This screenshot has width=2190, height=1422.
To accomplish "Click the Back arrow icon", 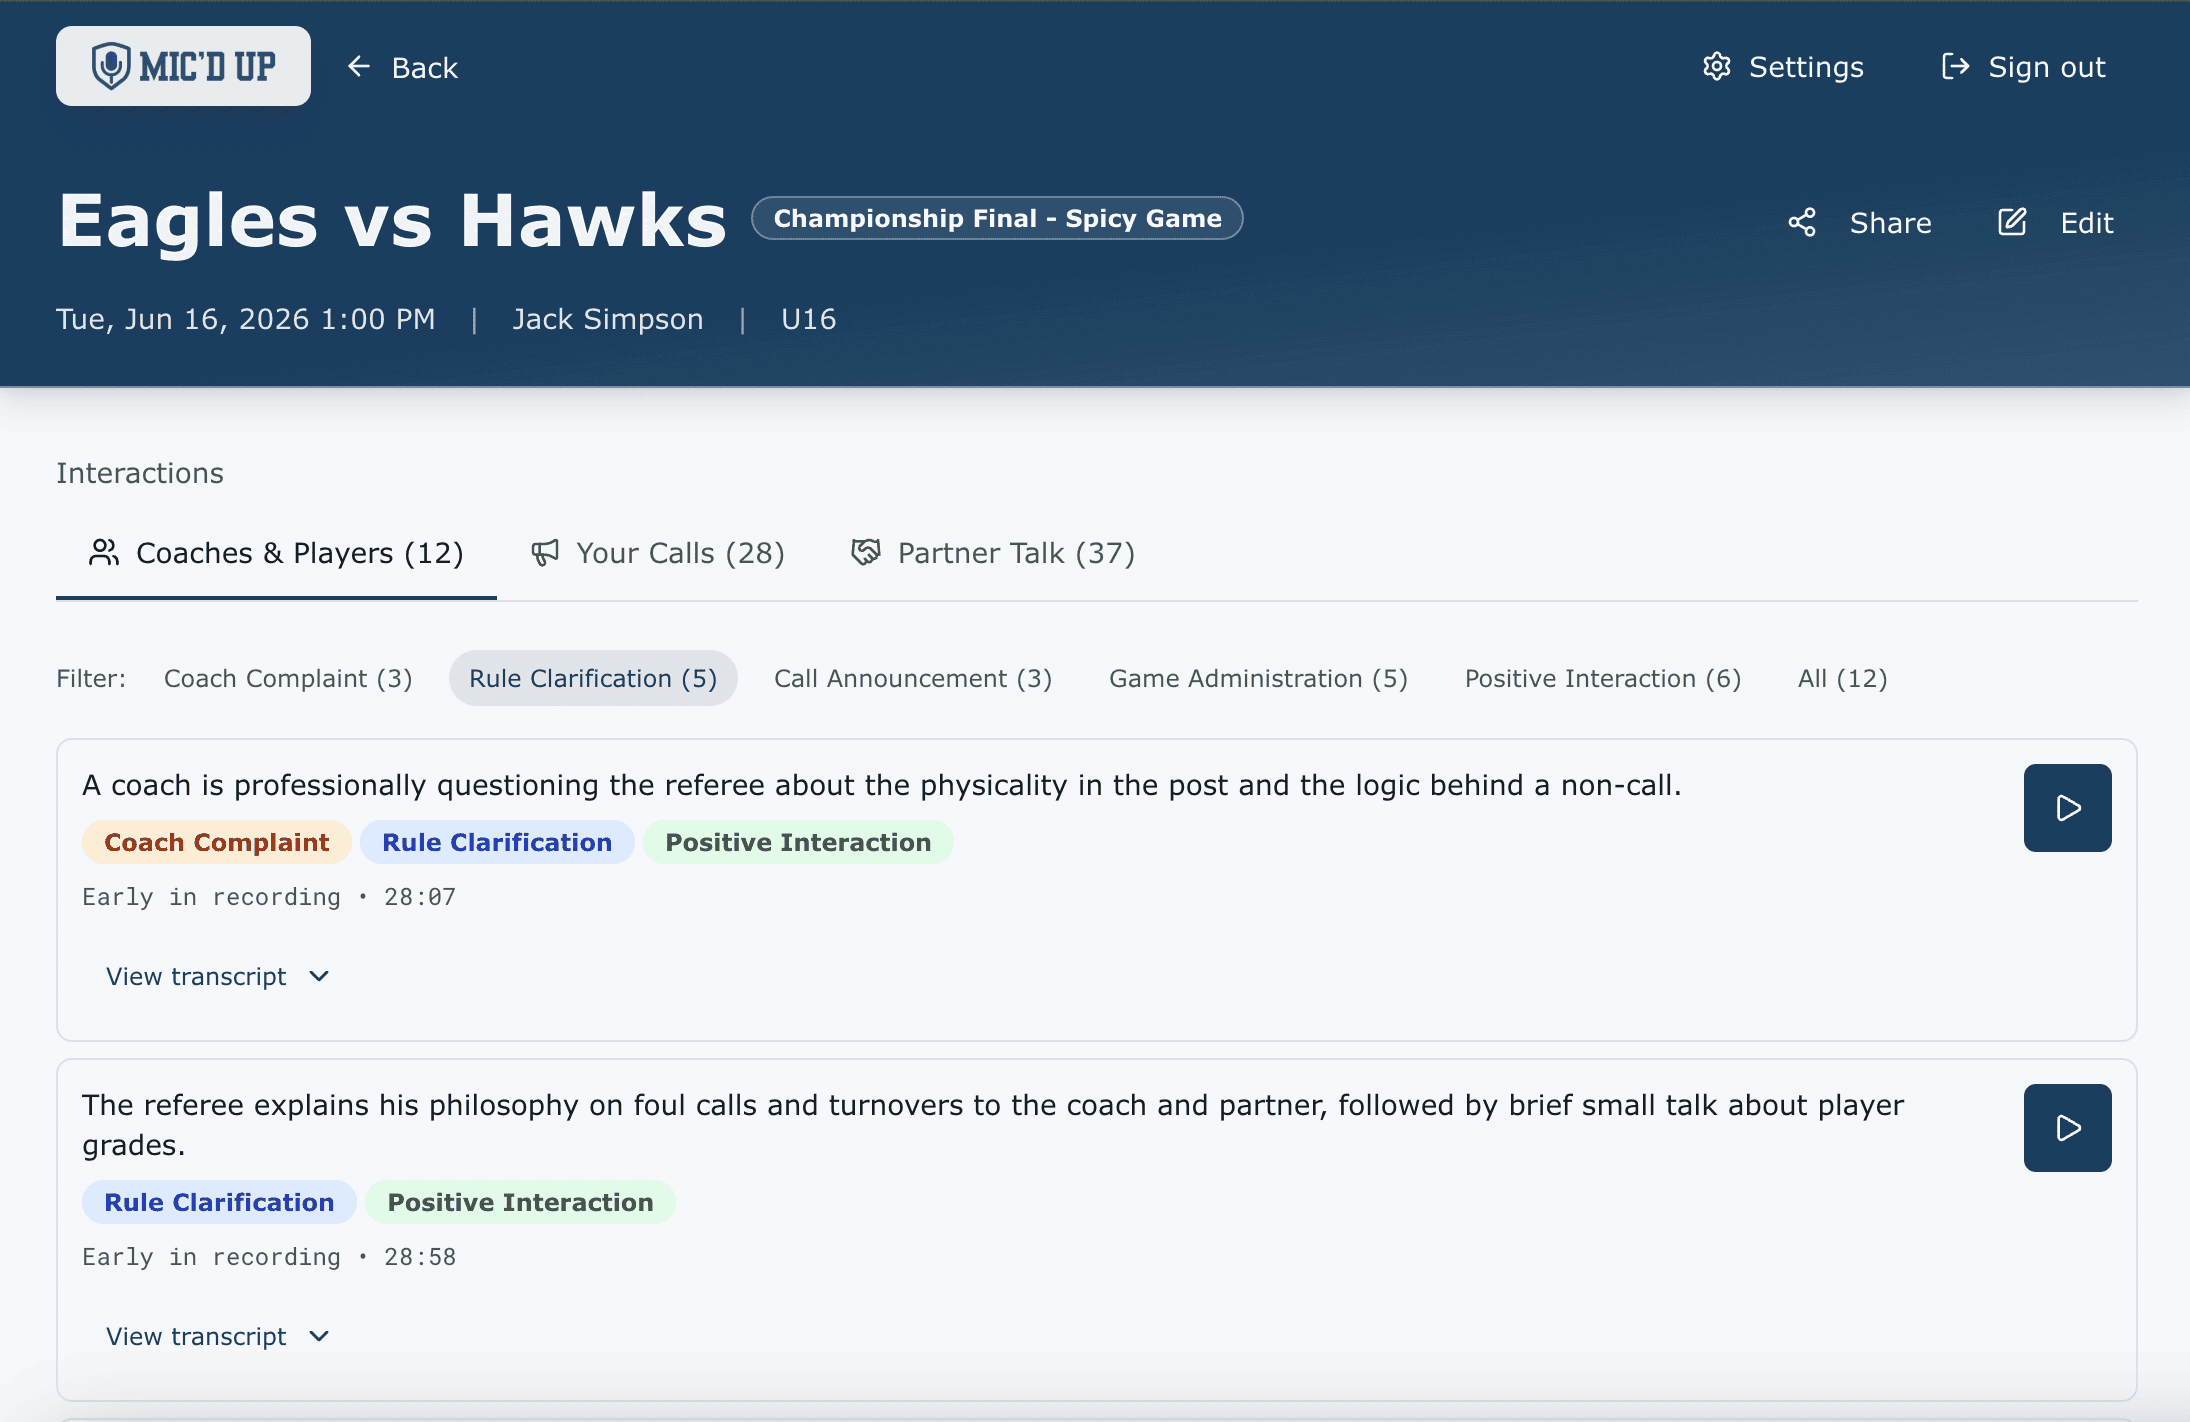I will (358, 67).
